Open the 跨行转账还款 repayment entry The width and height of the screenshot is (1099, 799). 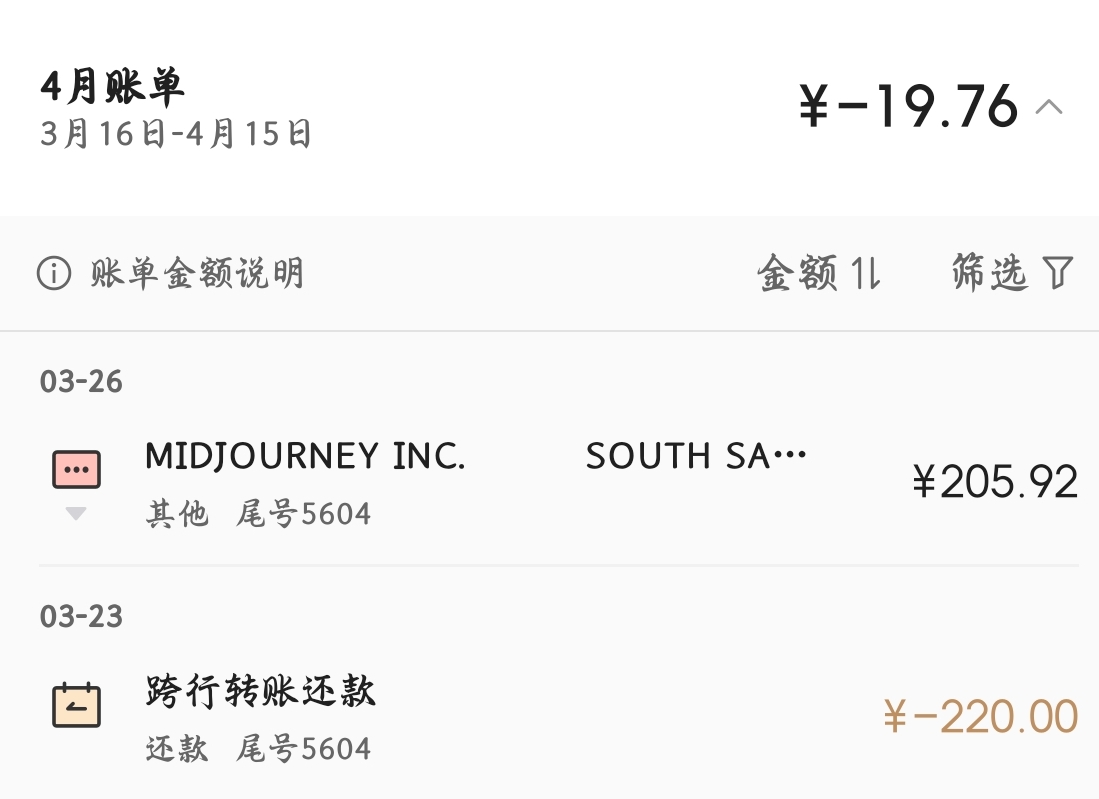260,691
